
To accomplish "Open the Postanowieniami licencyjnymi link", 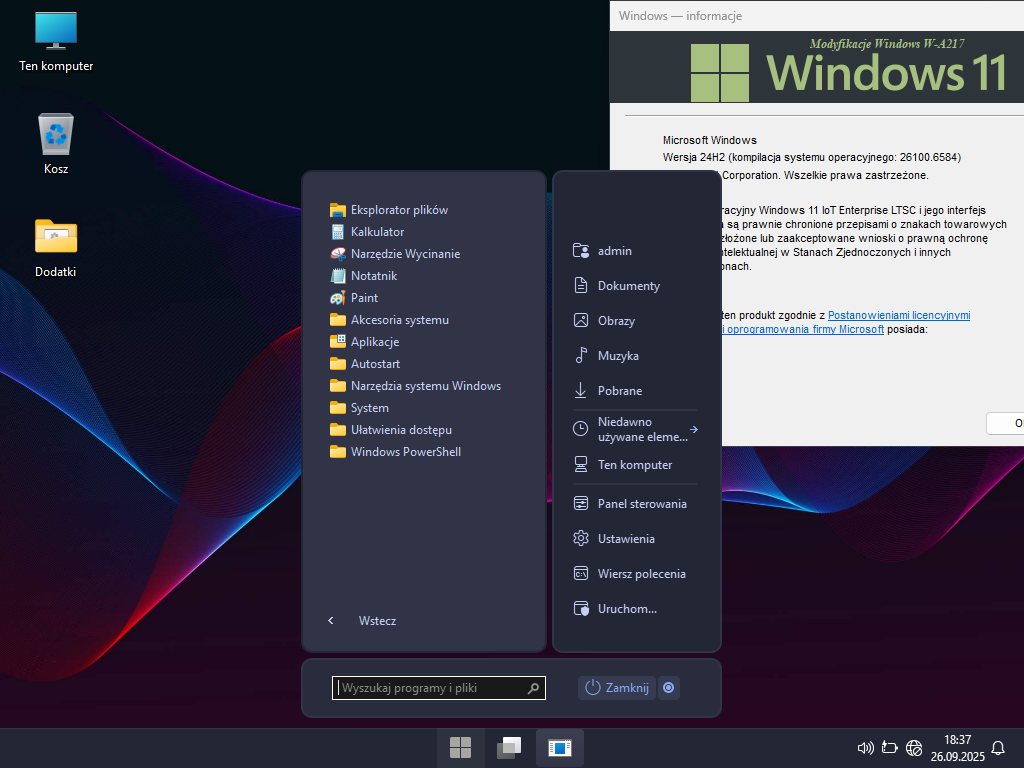I will [x=899, y=315].
